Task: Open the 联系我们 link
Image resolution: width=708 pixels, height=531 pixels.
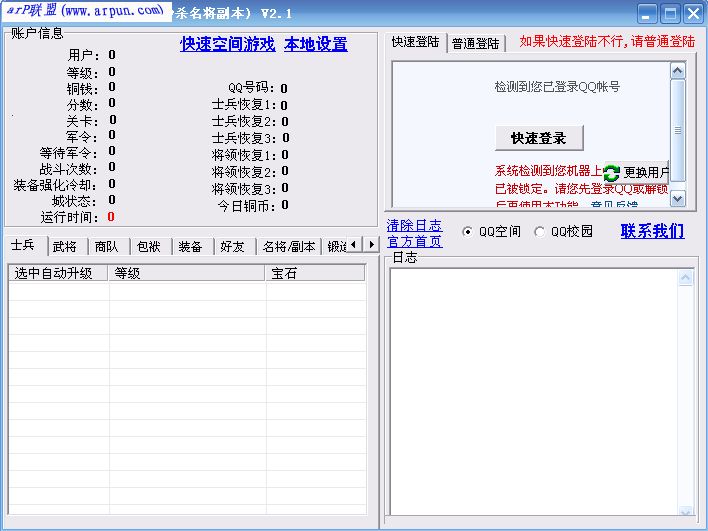Action: coord(652,231)
